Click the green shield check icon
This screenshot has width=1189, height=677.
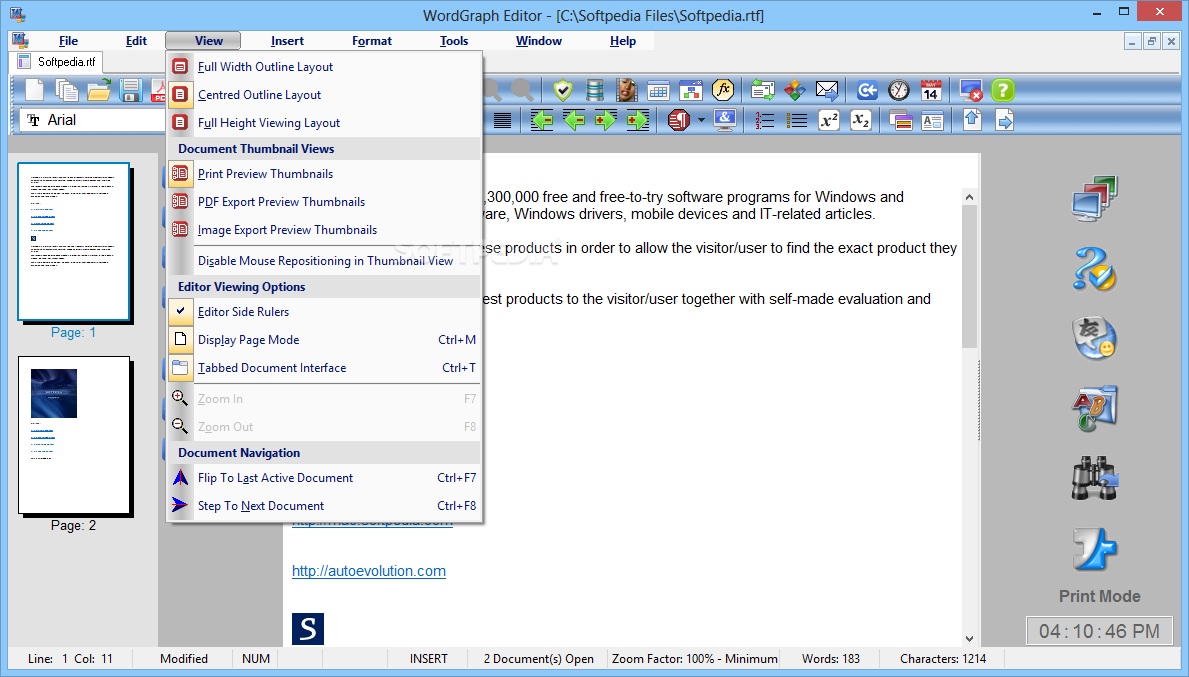pos(563,90)
